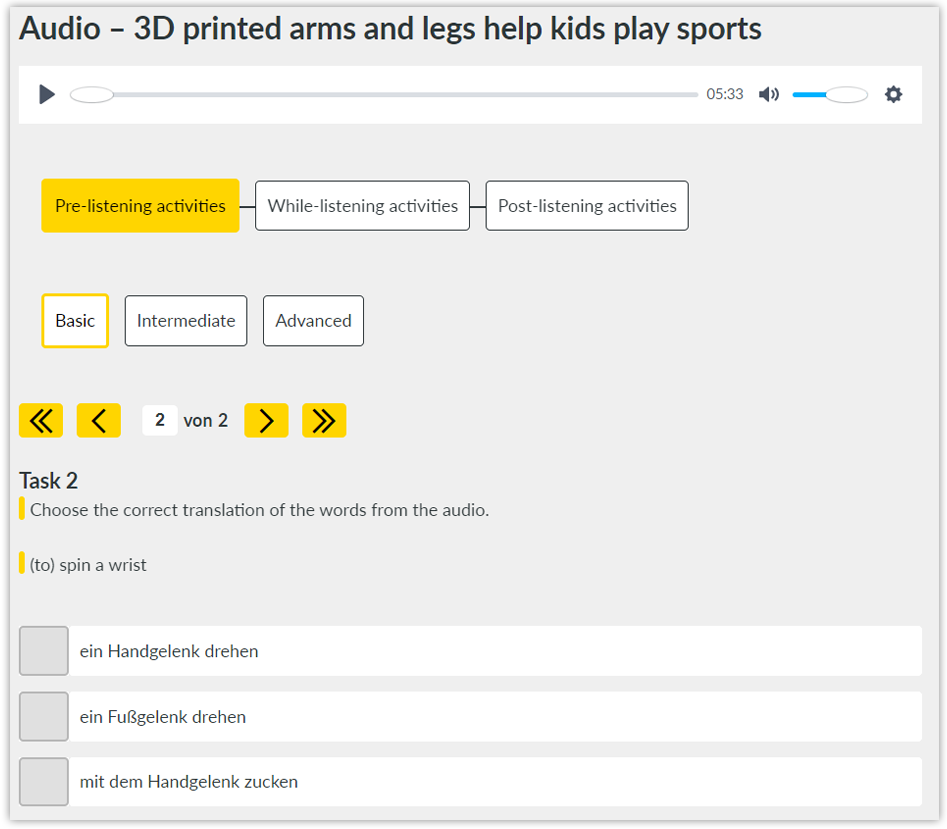Jump to the last task page
The image size is (947, 829).
tap(324, 420)
